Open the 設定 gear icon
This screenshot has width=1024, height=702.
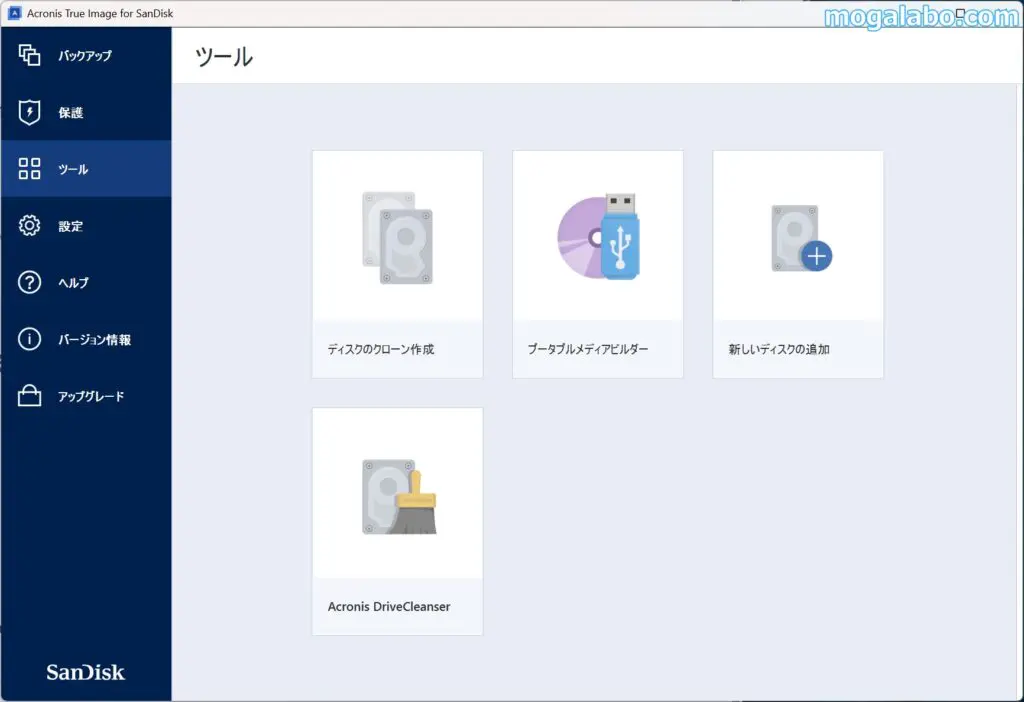(x=30, y=226)
